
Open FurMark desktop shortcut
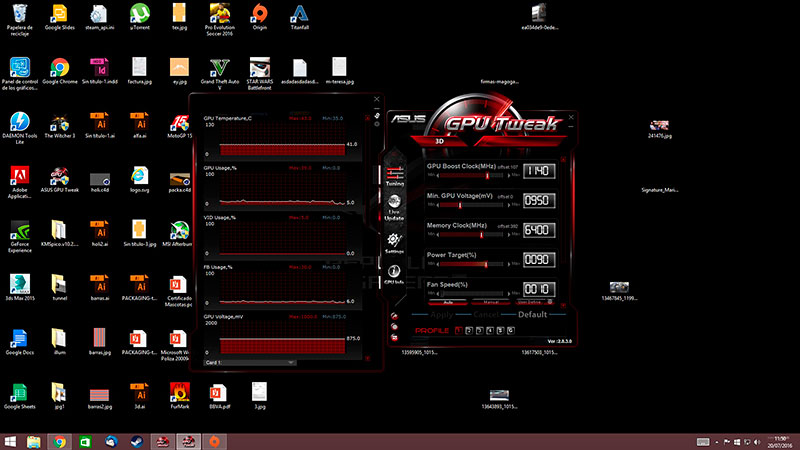click(x=179, y=391)
